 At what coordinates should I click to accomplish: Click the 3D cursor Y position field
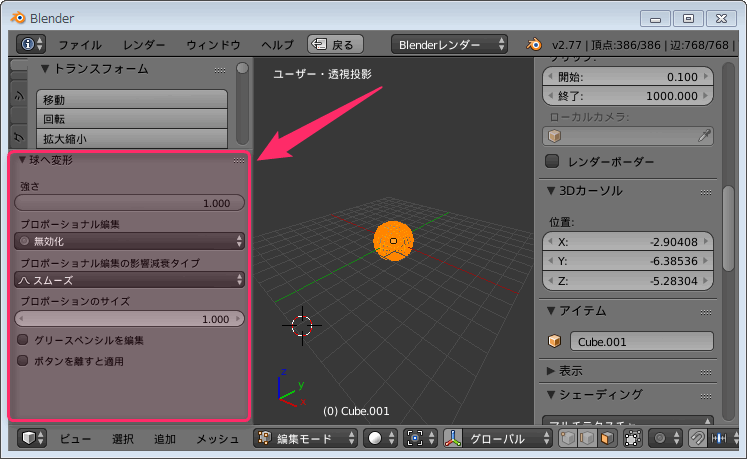point(628,261)
